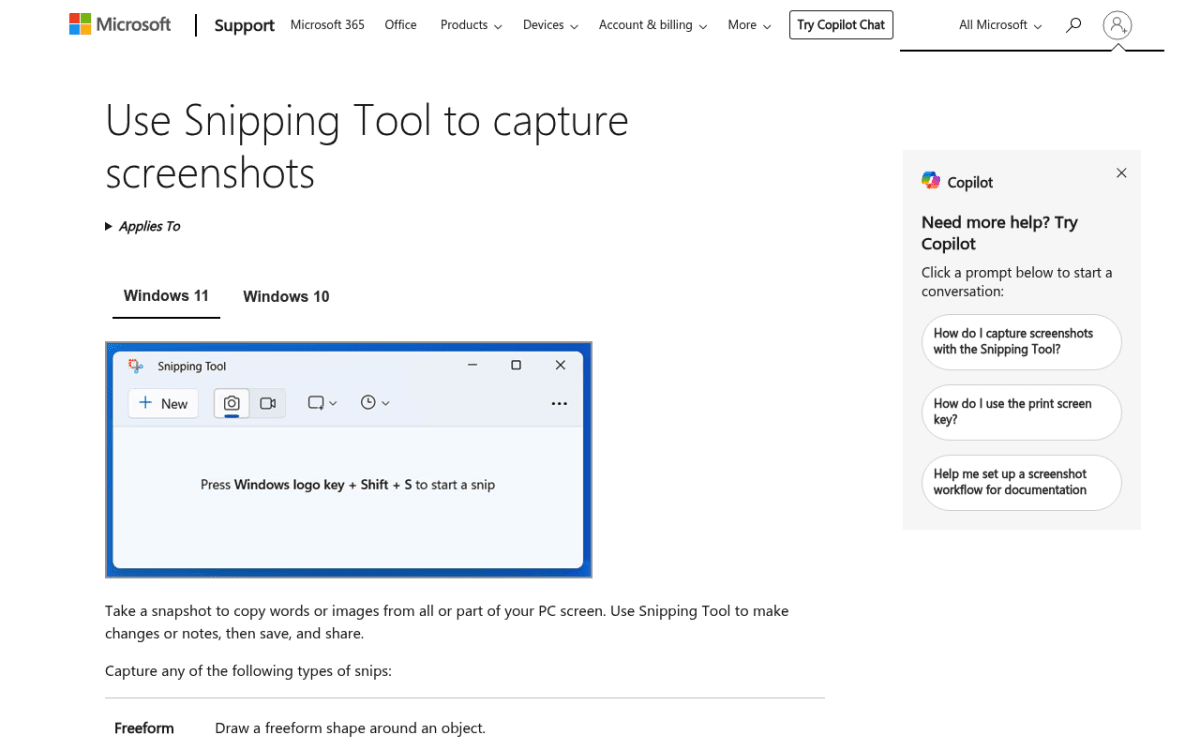Click the Microsoft logo
Screen dimensions: 1200x750
coord(120,24)
